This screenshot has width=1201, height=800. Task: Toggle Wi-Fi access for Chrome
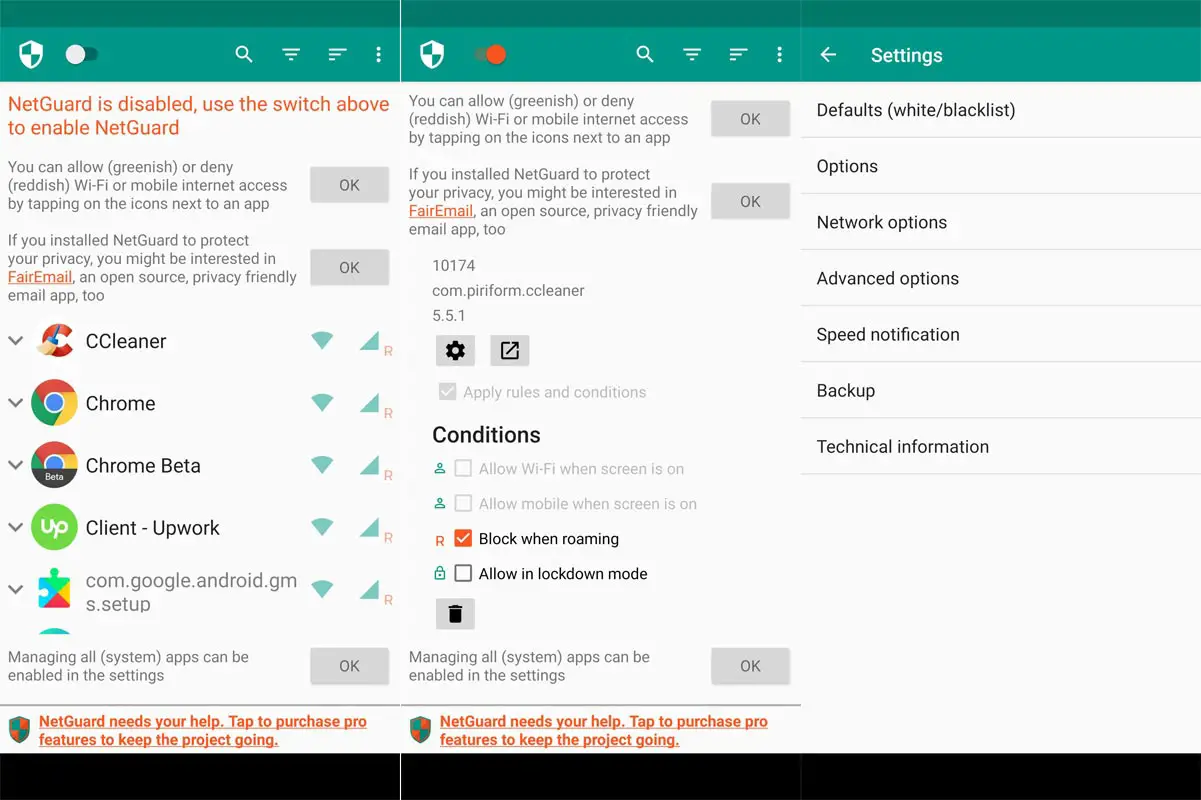(x=322, y=403)
